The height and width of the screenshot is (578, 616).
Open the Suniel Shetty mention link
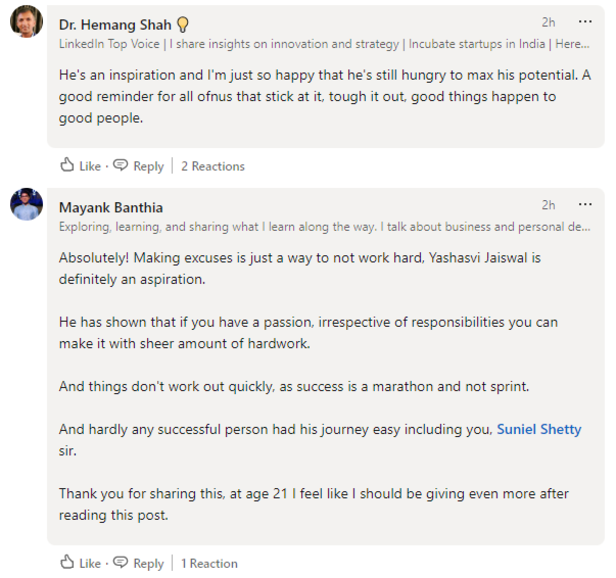pos(539,429)
